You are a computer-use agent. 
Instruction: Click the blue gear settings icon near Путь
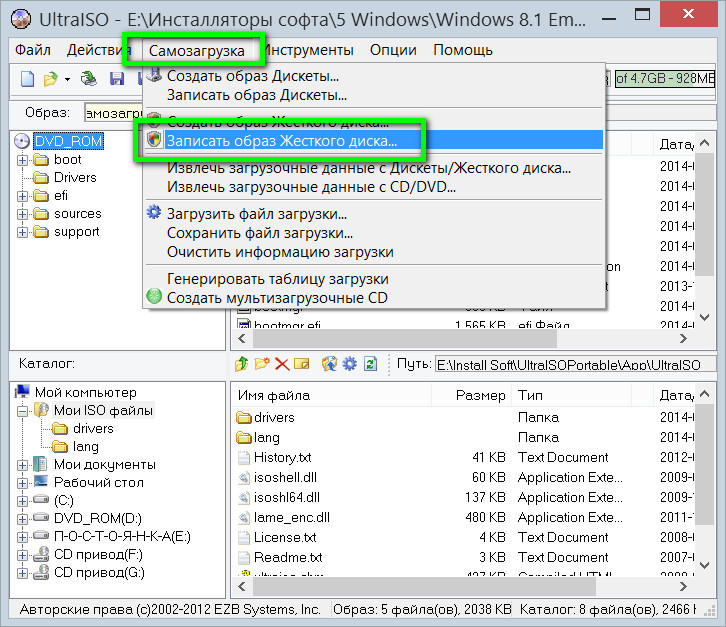(x=350, y=364)
